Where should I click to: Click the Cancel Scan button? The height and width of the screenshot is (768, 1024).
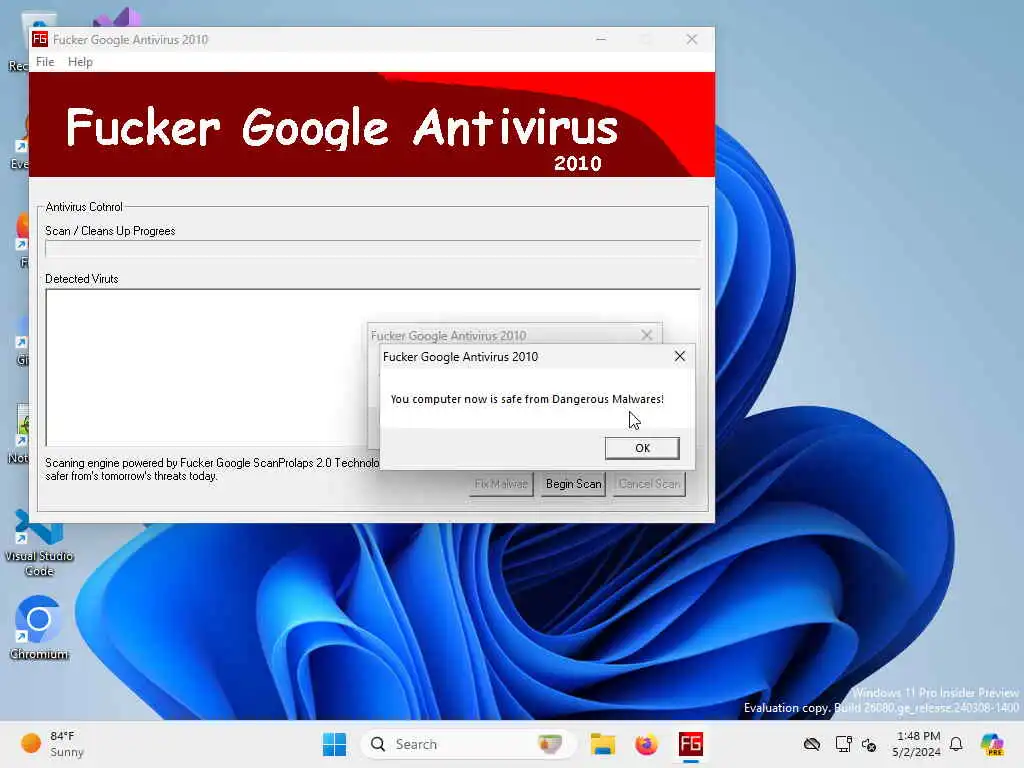649,484
